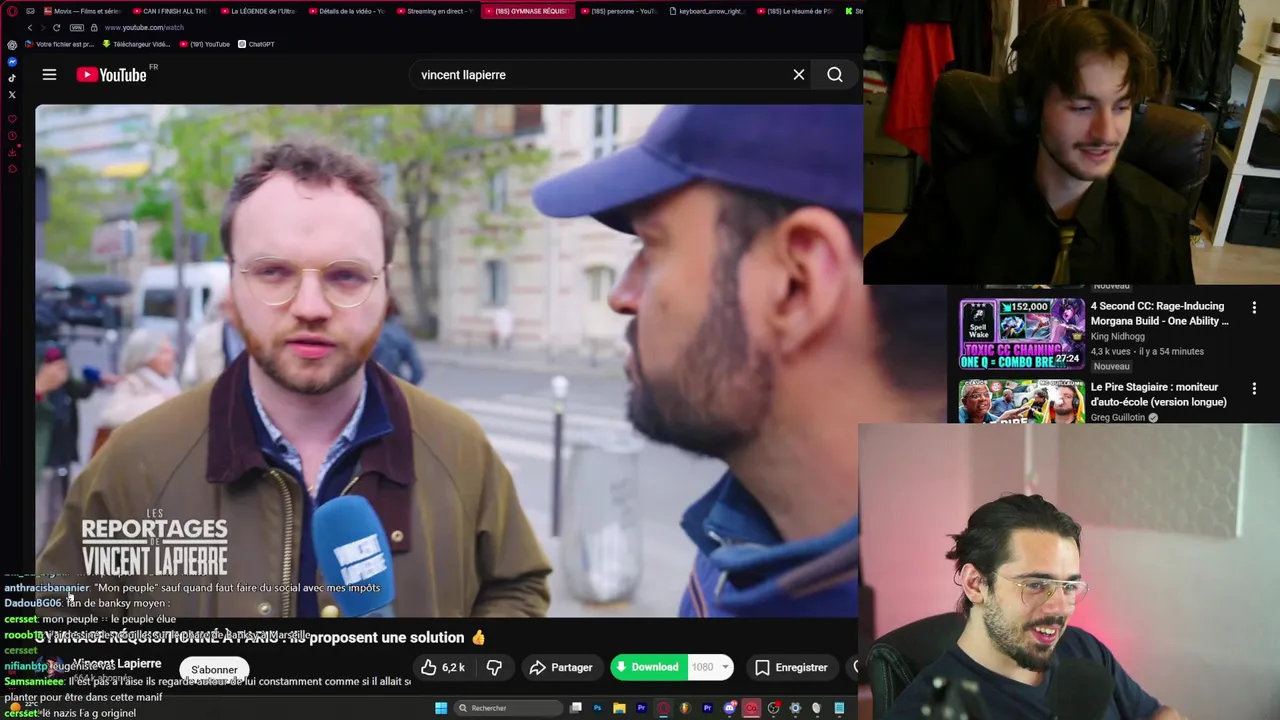Open TikTok in the Opera sidebar
The height and width of the screenshot is (720, 1280).
point(12,78)
